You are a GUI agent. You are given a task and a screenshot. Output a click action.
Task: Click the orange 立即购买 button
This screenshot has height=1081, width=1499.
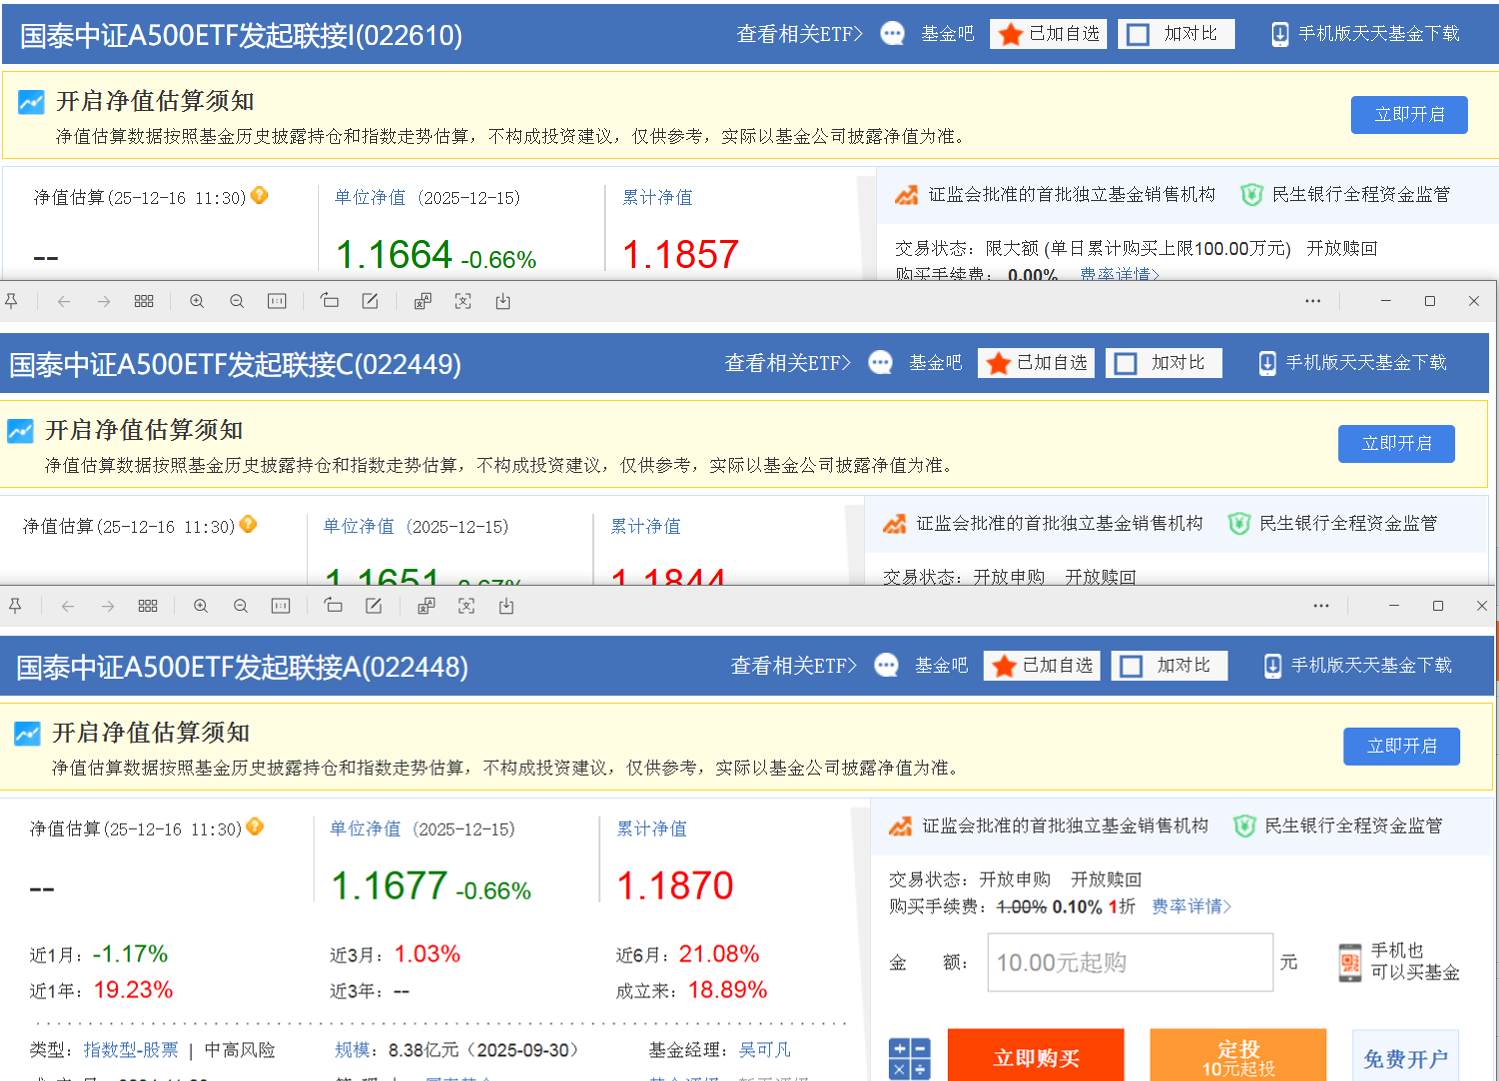1036,1055
